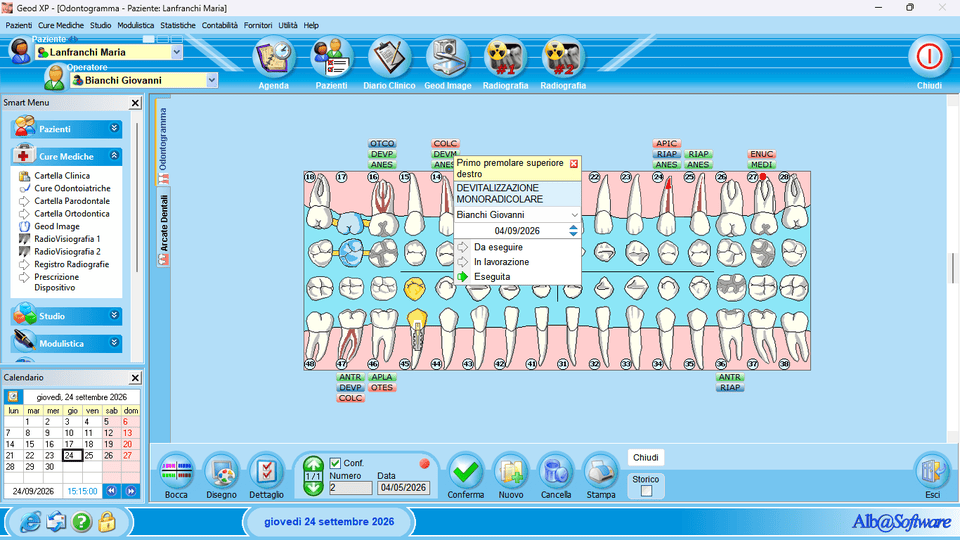Expand the Studio smart menu section
This screenshot has width=960, height=540.
click(x=114, y=315)
